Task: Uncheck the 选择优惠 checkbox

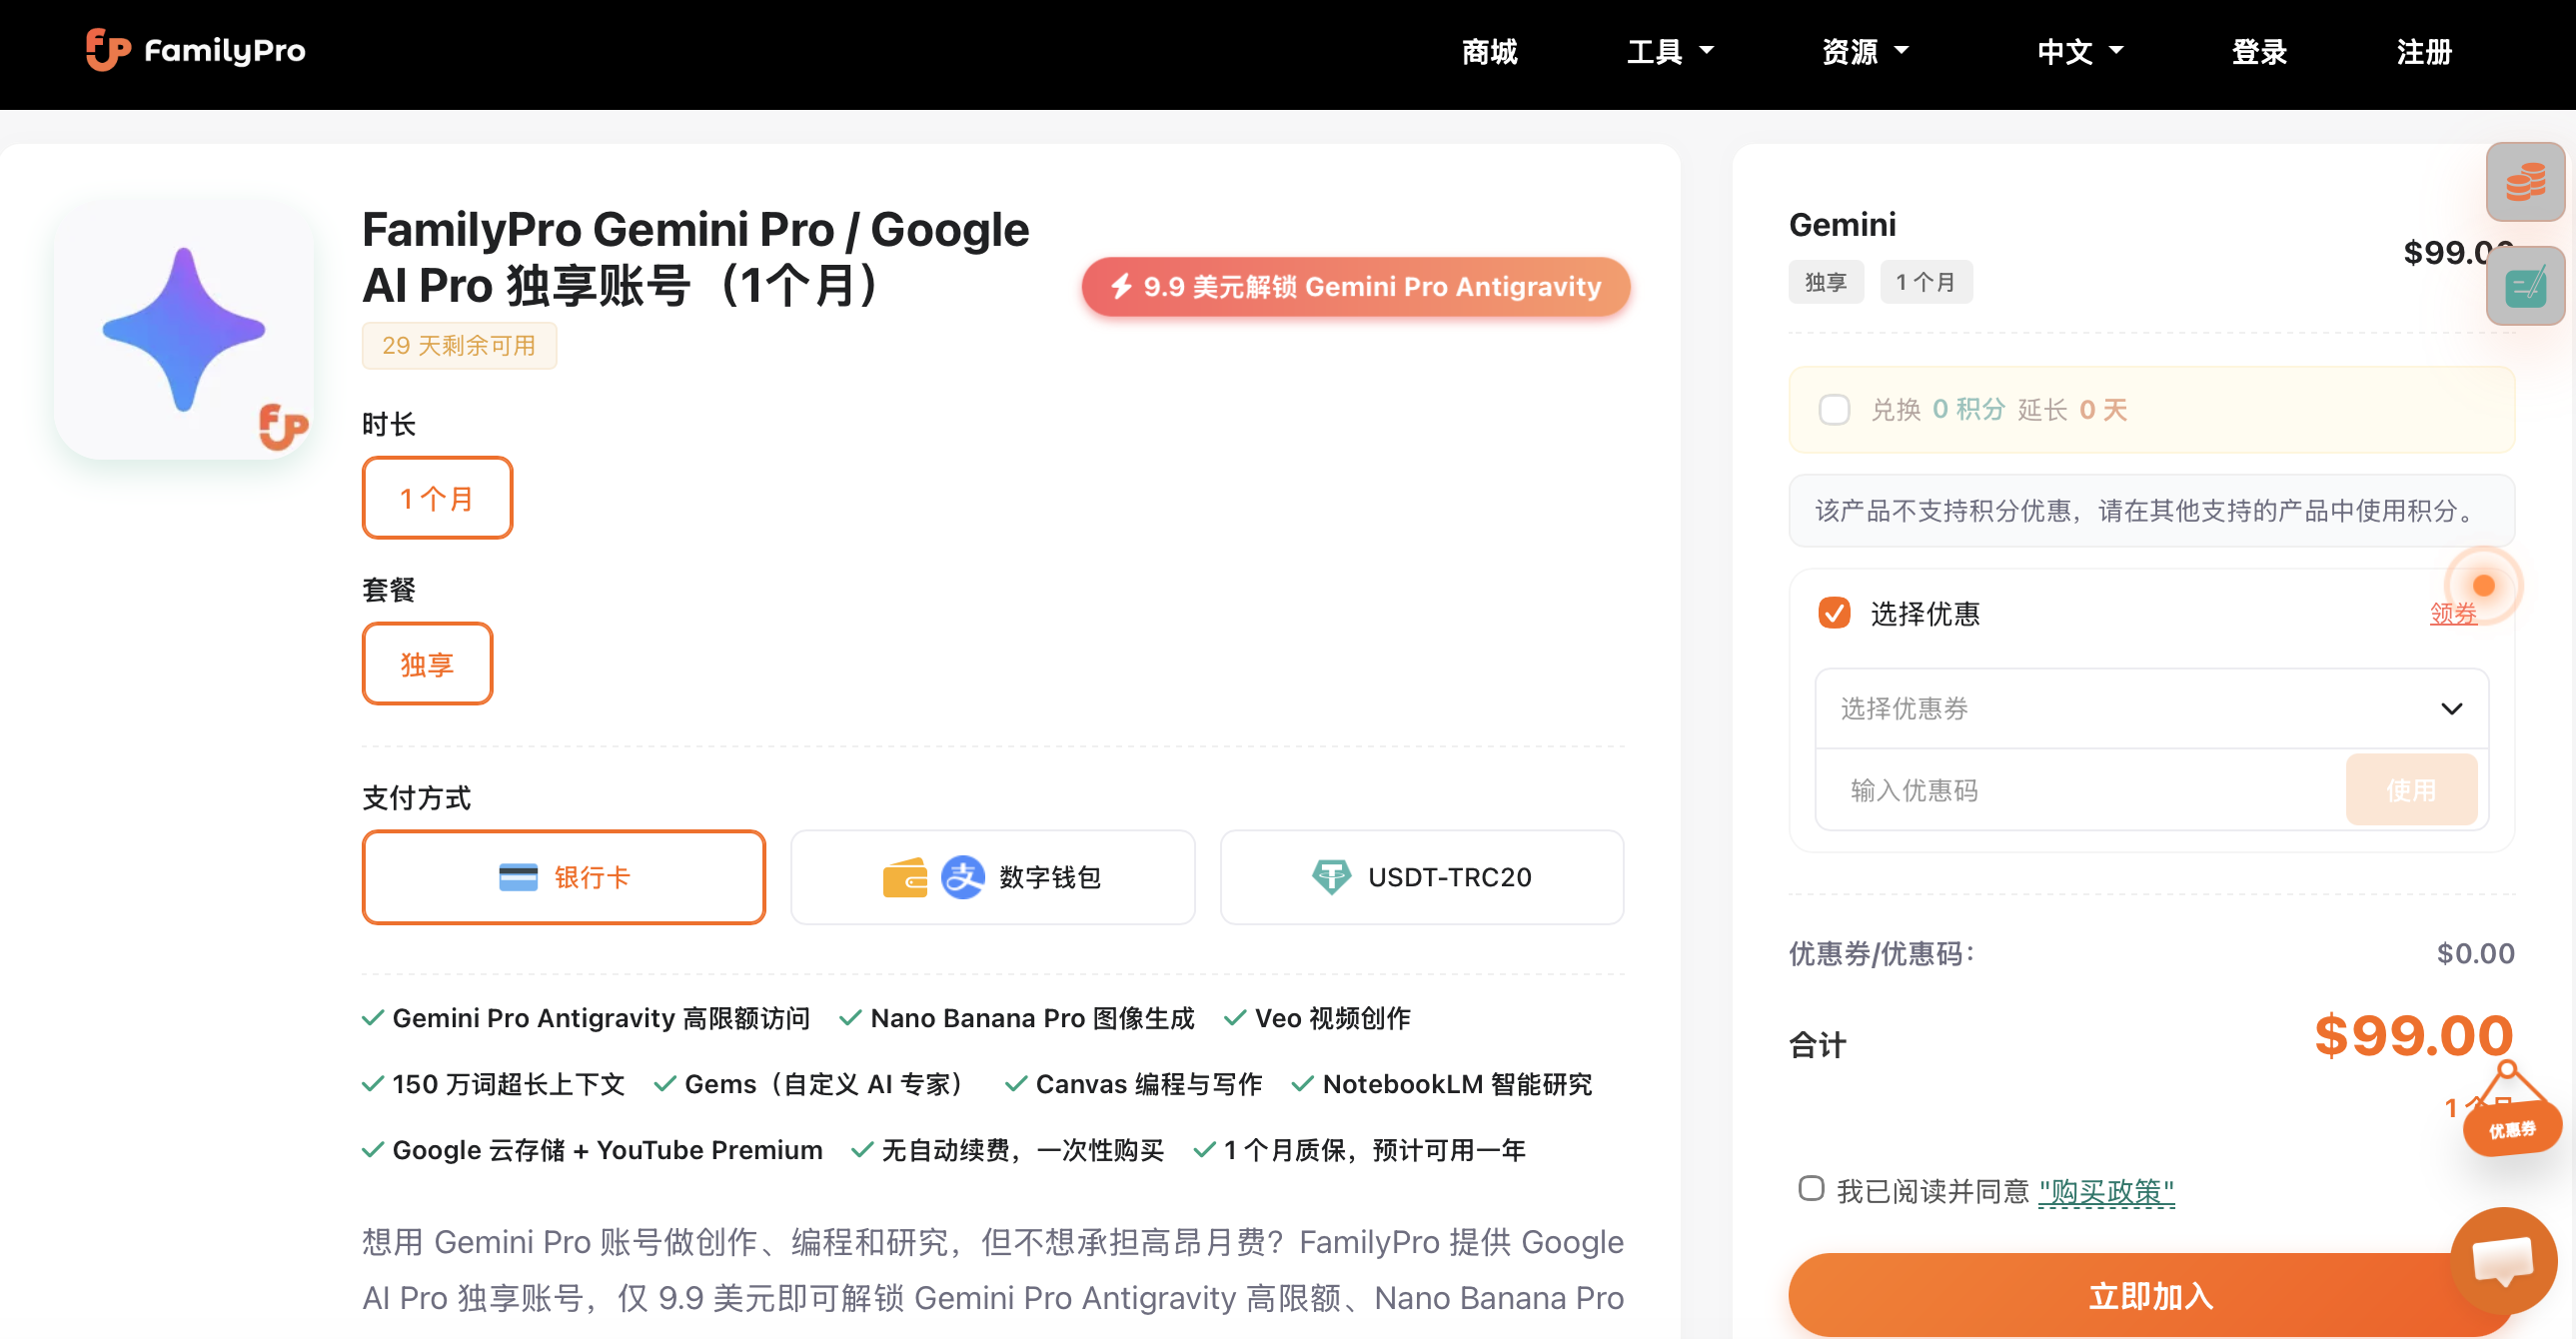Action: pos(1833,613)
